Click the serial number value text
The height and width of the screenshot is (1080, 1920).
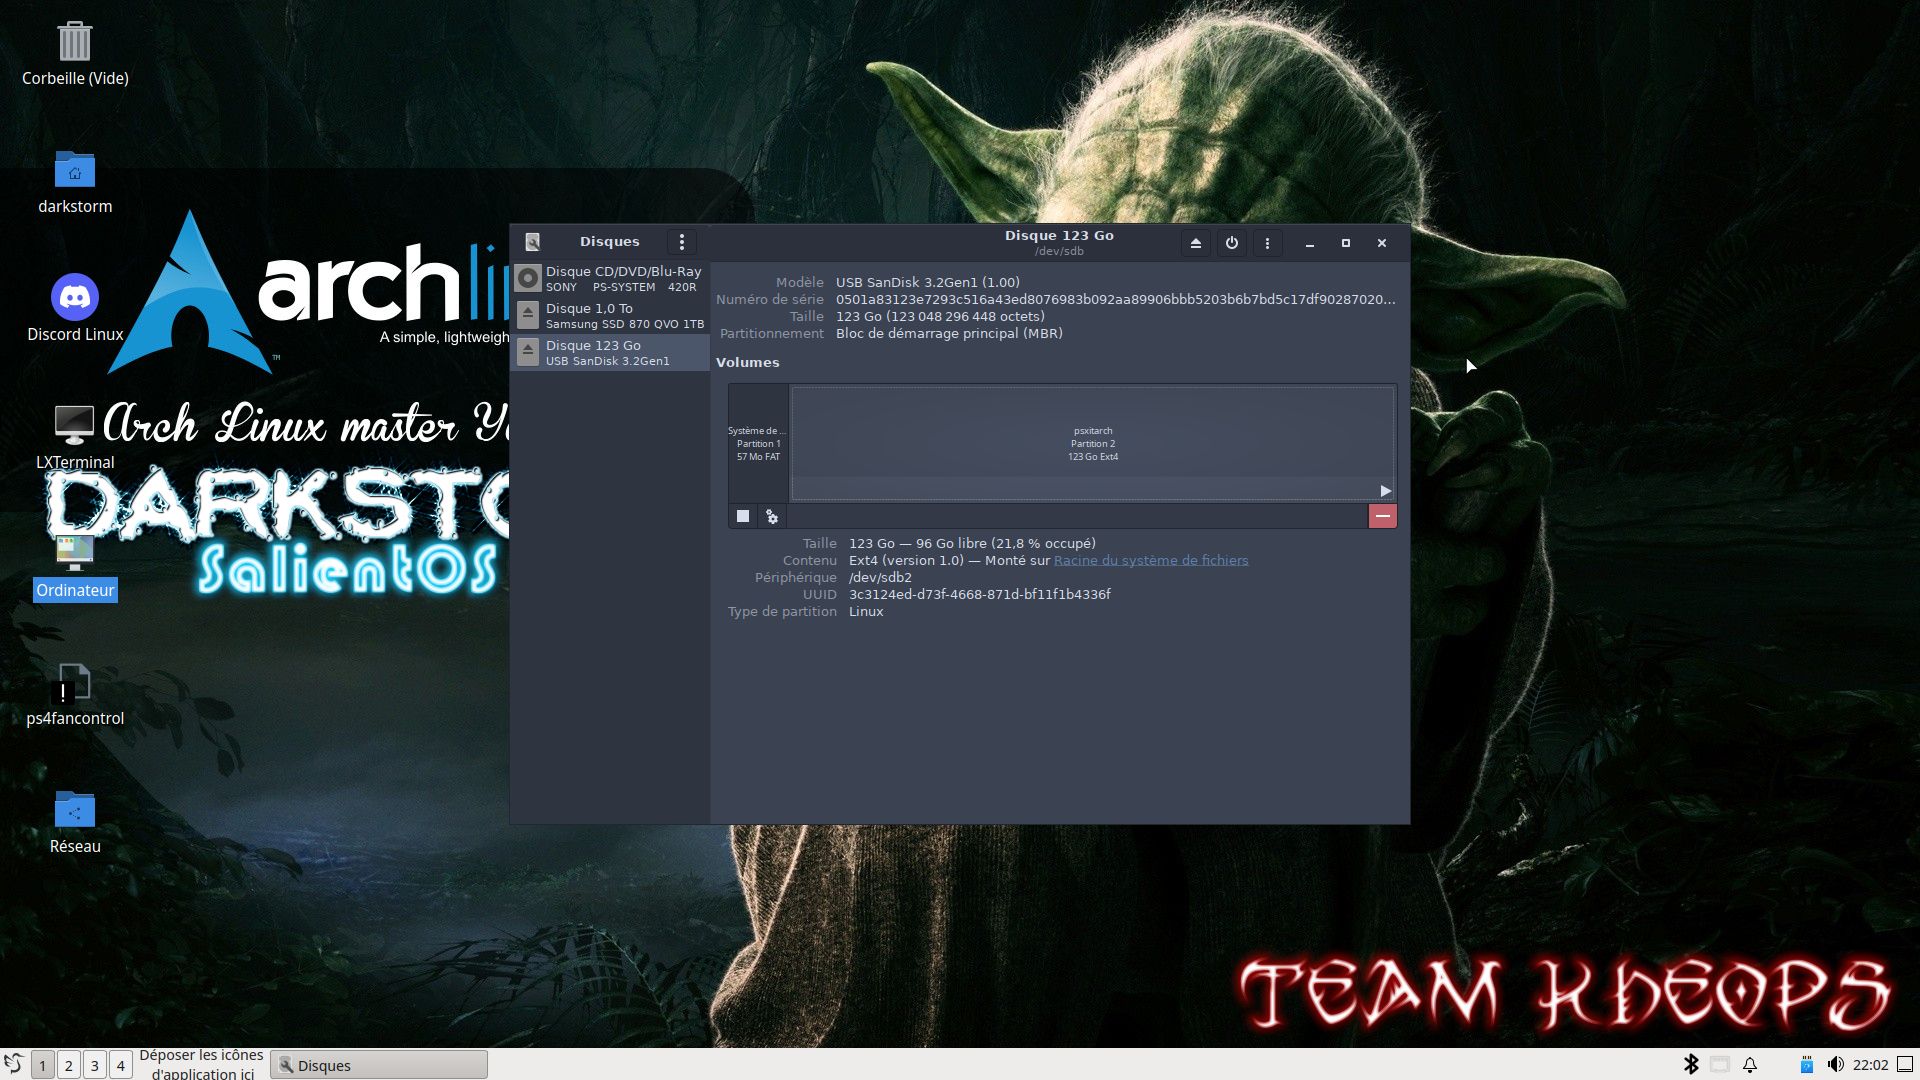pyautogui.click(x=1116, y=299)
